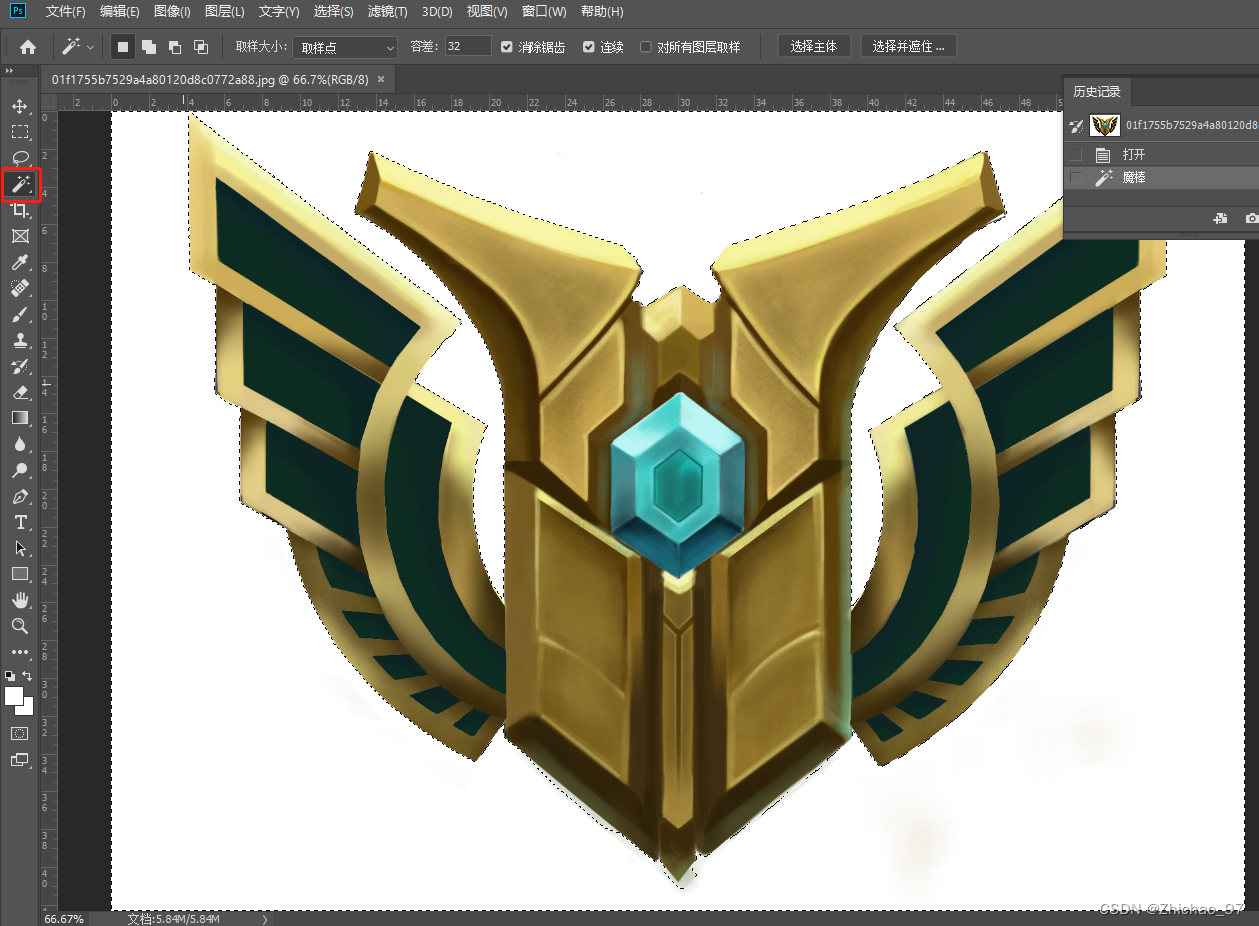Open the 取样点 sample size dropdown
1259x926 pixels.
(x=345, y=47)
